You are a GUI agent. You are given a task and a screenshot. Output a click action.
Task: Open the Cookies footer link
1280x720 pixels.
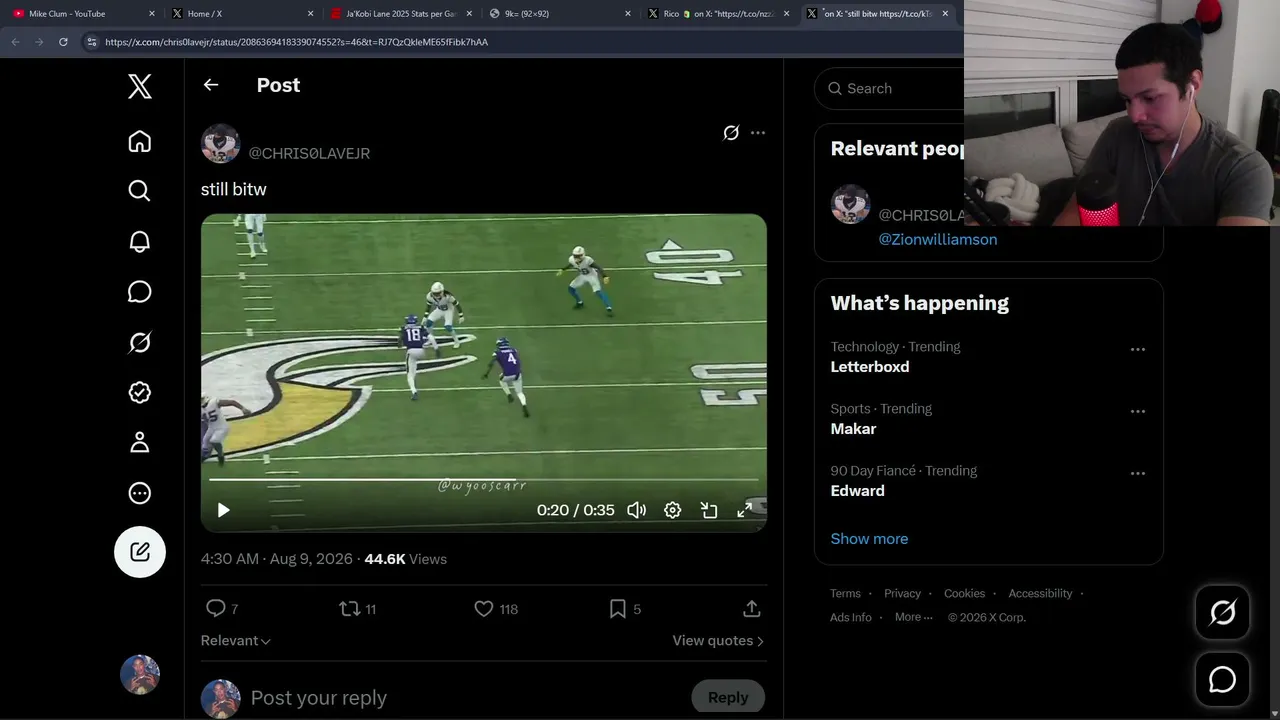[x=964, y=593]
